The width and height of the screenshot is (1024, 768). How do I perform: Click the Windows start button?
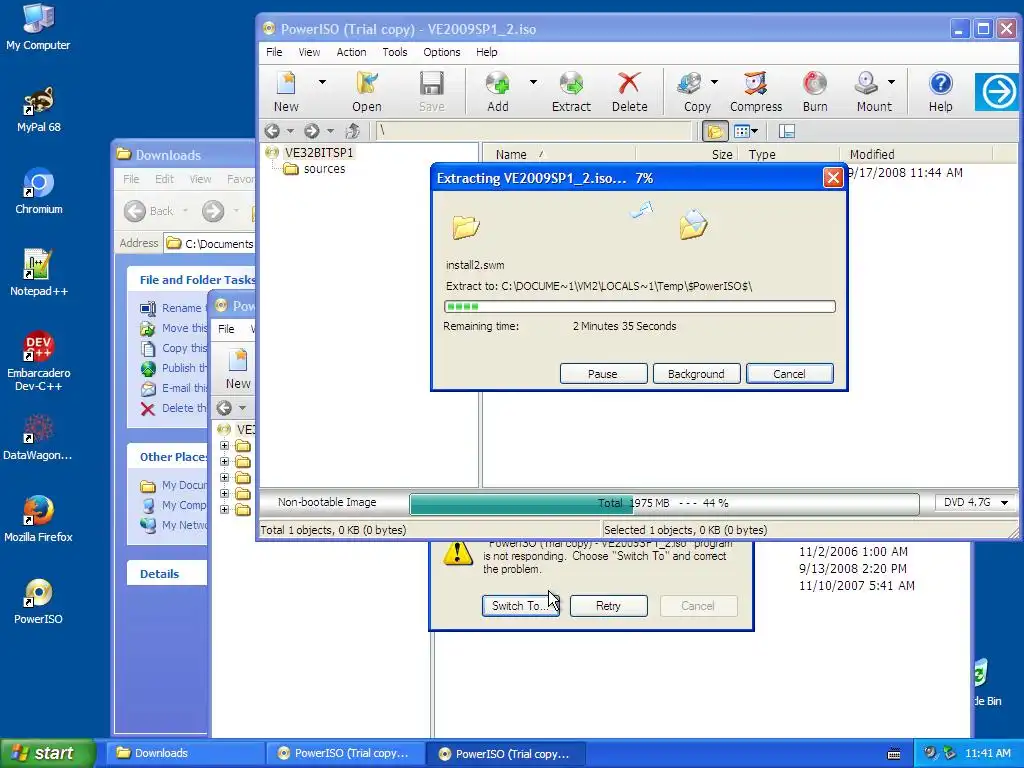48,753
